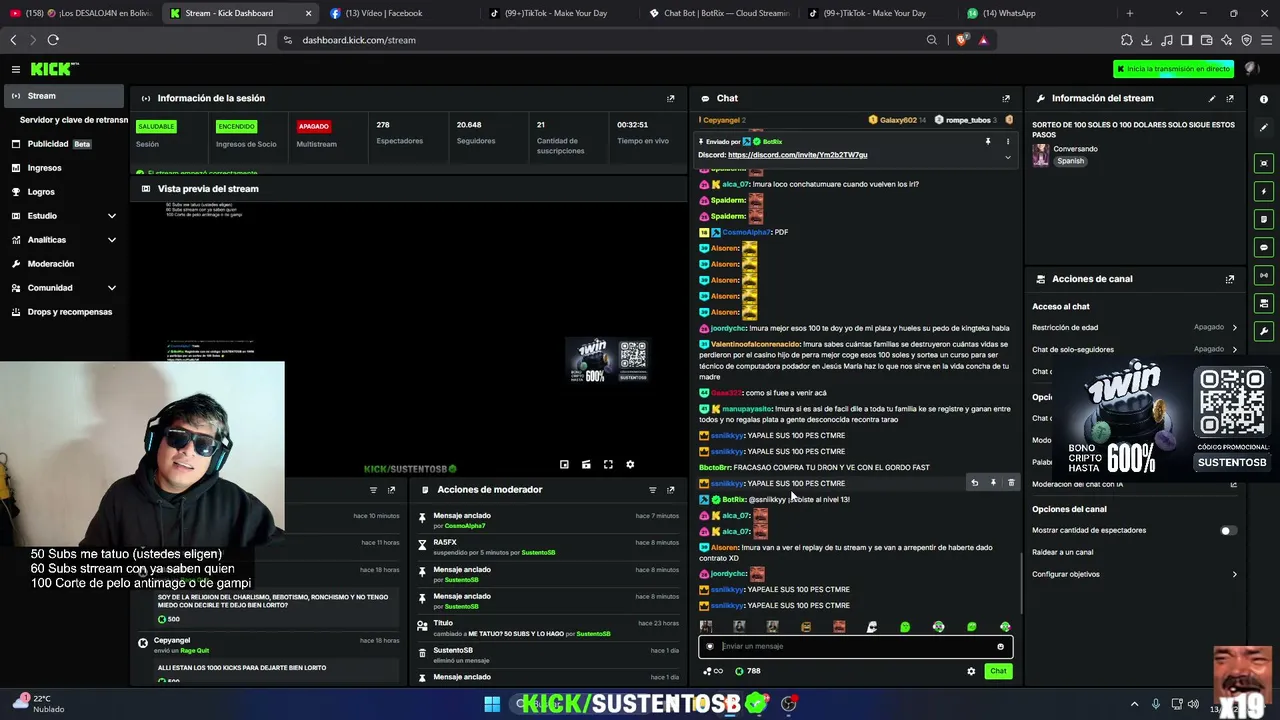Reply to the hovered ssnilkkyy chat message
This screenshot has height=720, width=1280.
(x=974, y=483)
